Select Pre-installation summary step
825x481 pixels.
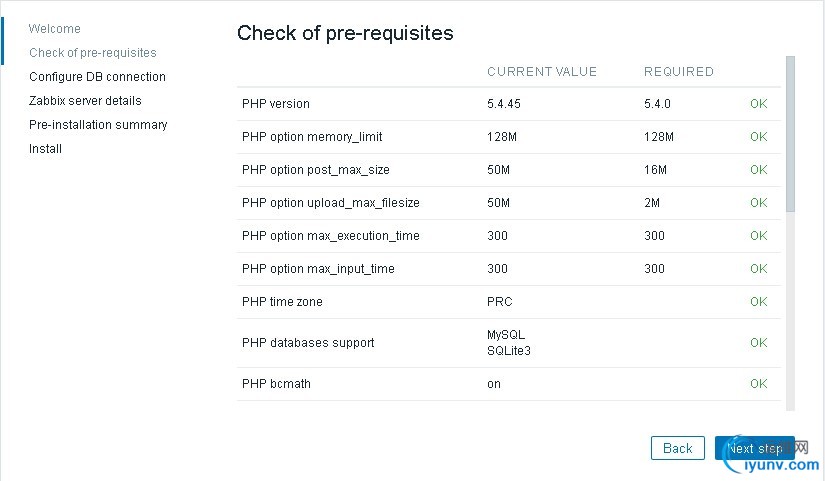pyautogui.click(x=98, y=125)
